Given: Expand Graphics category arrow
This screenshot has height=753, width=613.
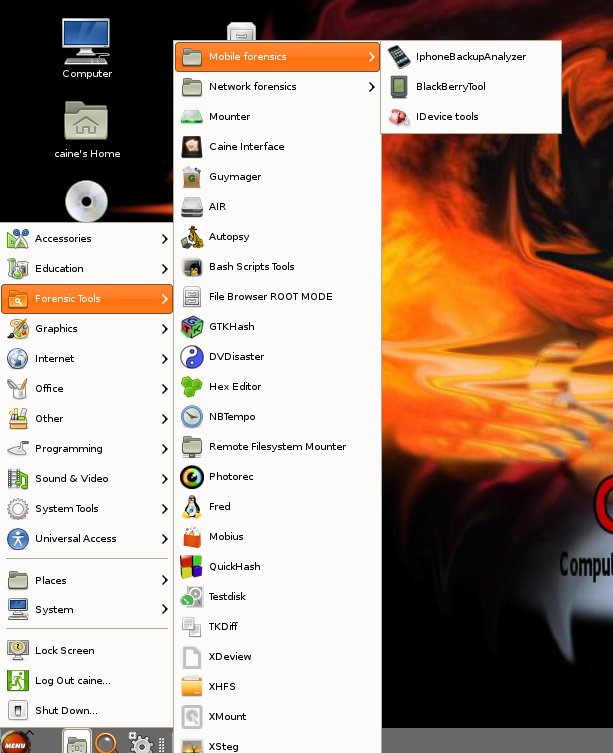Looking at the screenshot, I should (164, 329).
